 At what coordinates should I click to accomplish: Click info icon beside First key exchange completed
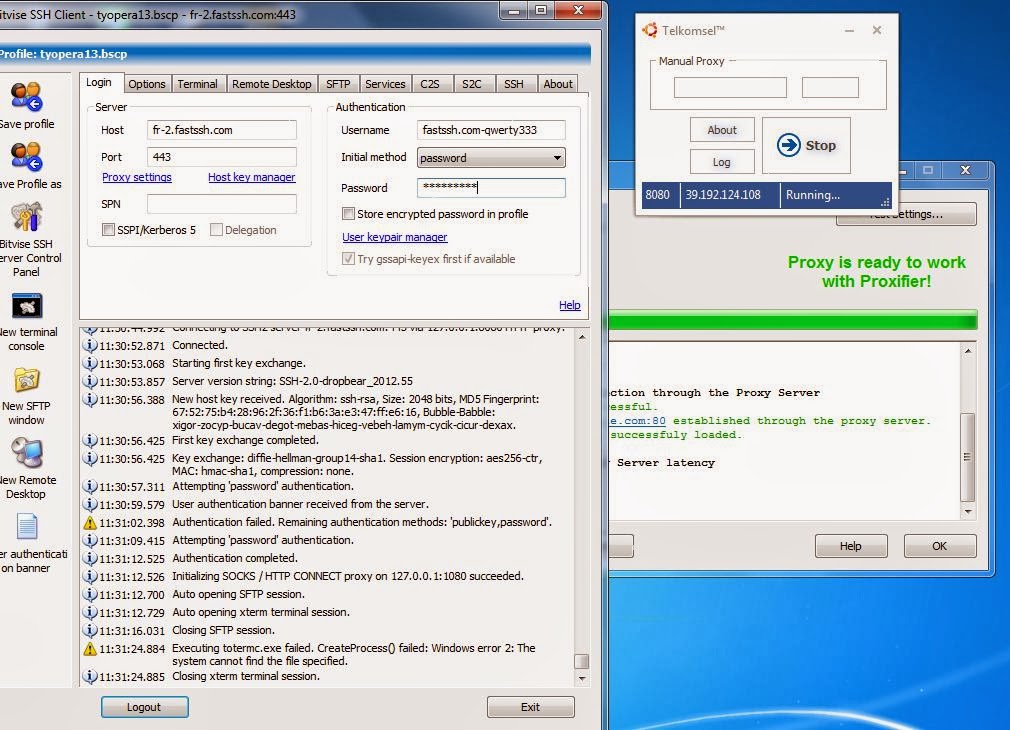click(90, 441)
